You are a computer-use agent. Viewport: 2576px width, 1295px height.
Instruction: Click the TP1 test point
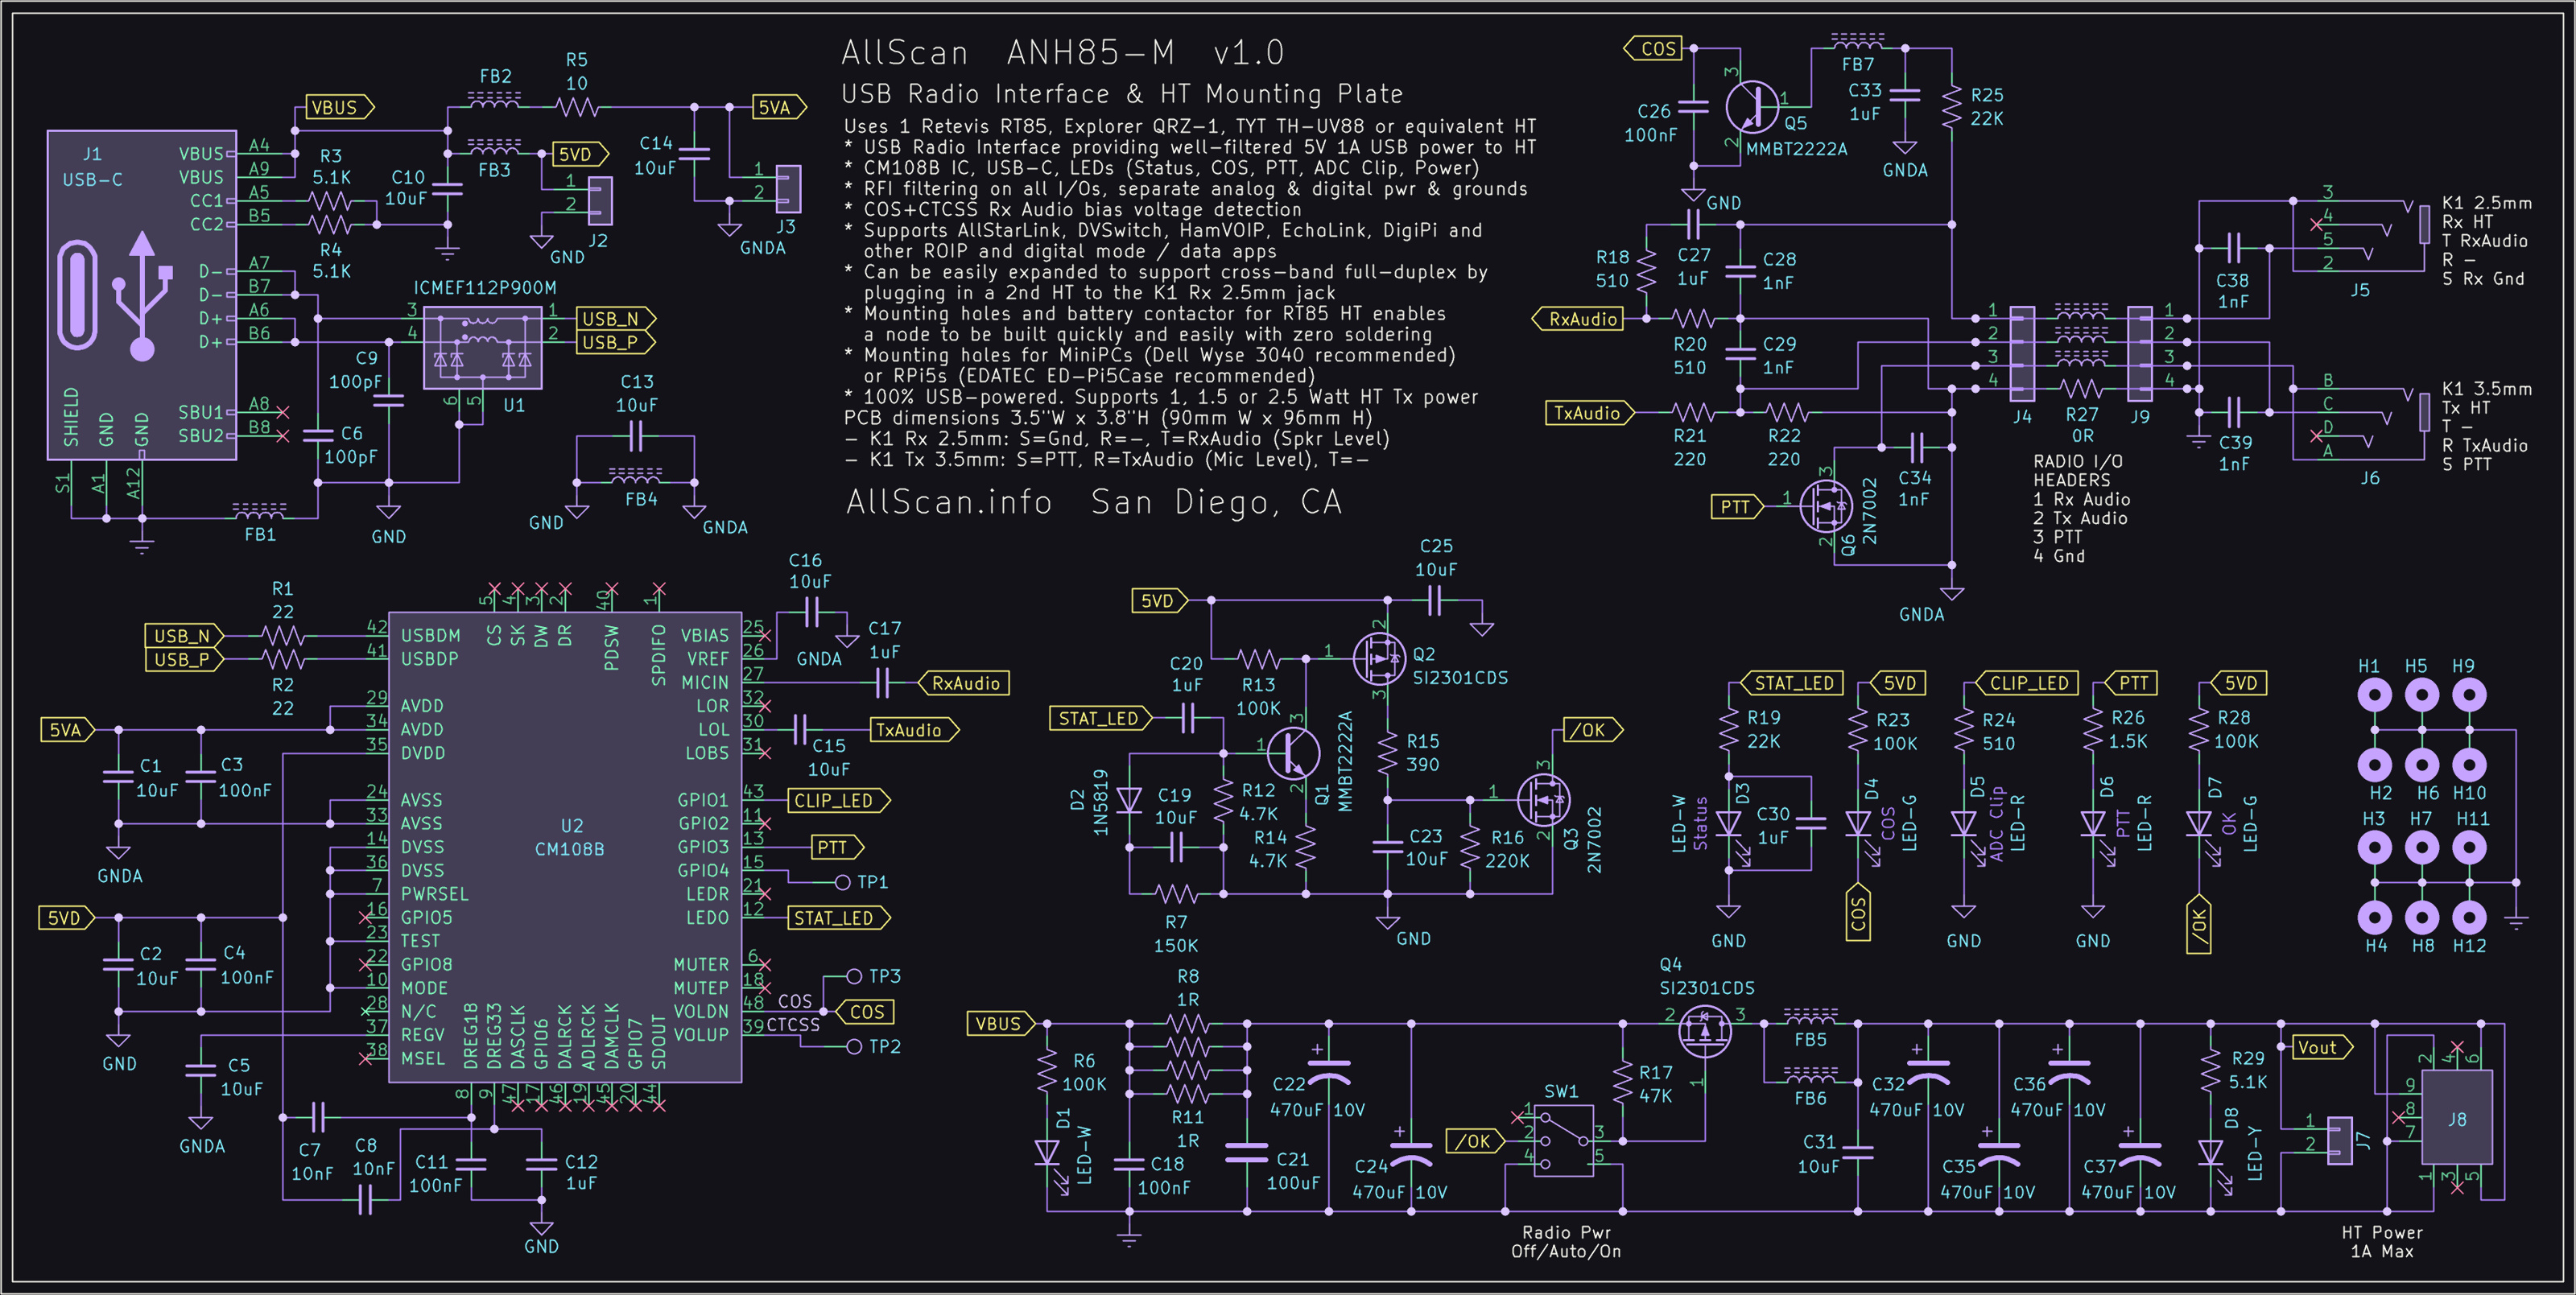pos(843,882)
